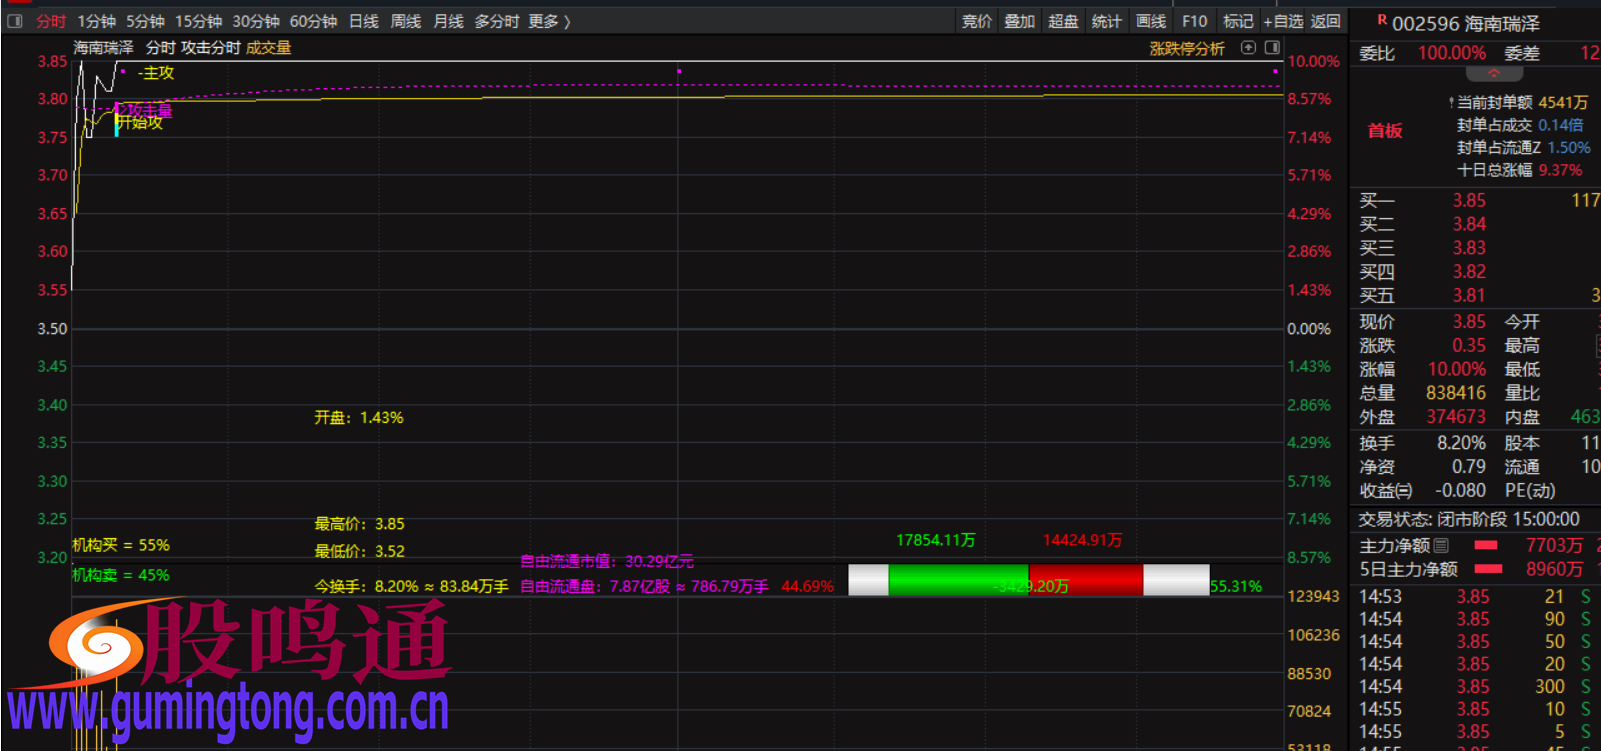Add stock via +自选 button
This screenshot has width=1601, height=751.
1283,21
